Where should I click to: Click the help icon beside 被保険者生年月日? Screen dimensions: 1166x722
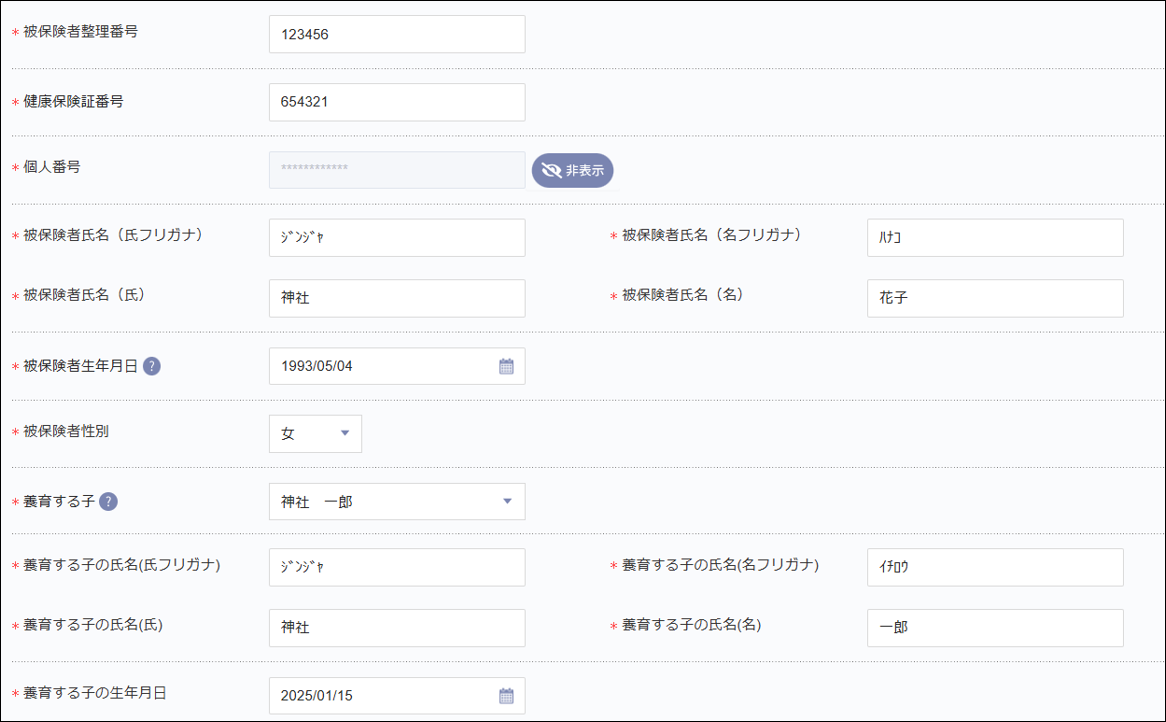click(150, 366)
